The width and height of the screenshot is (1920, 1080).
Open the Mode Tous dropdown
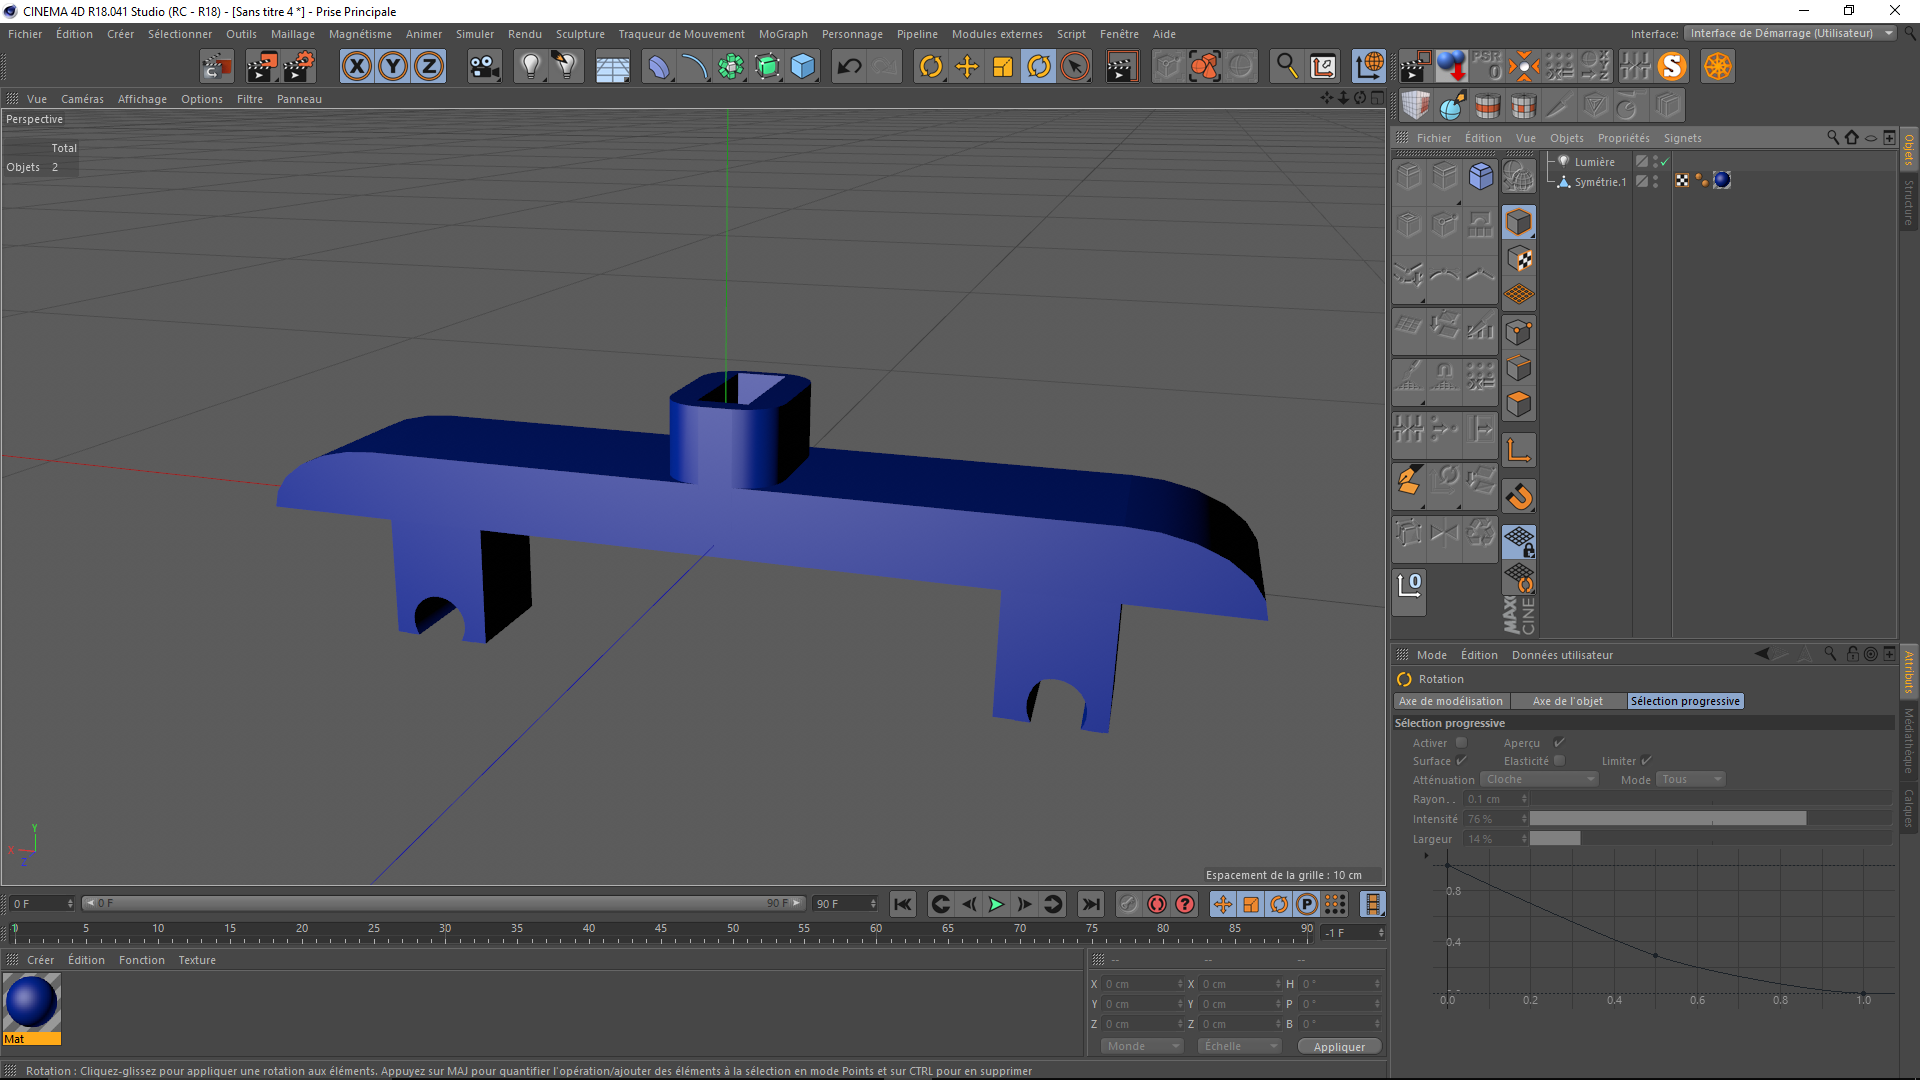point(1692,780)
